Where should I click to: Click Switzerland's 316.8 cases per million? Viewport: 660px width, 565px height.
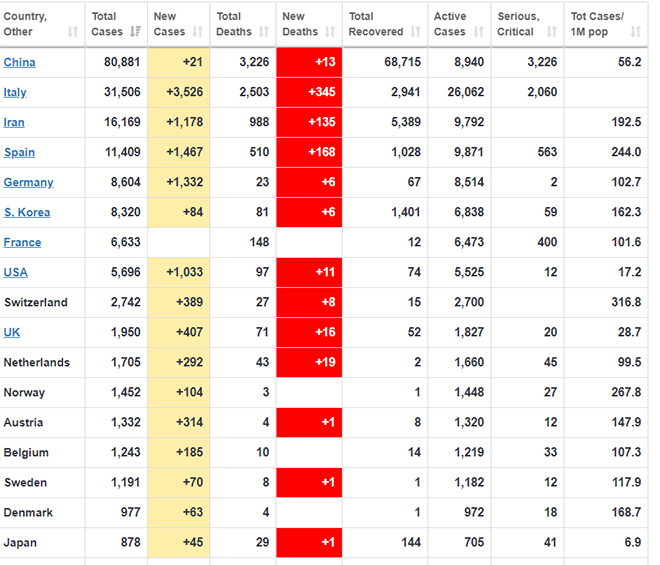[x=626, y=302]
